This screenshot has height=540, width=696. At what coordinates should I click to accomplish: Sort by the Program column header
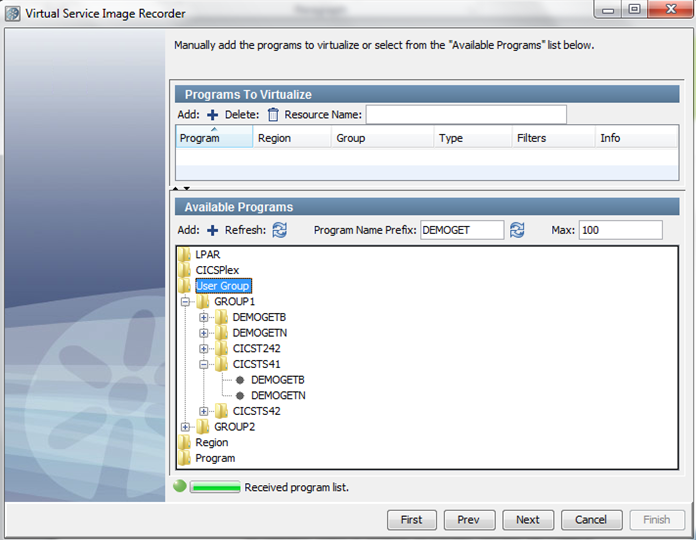[214, 137]
